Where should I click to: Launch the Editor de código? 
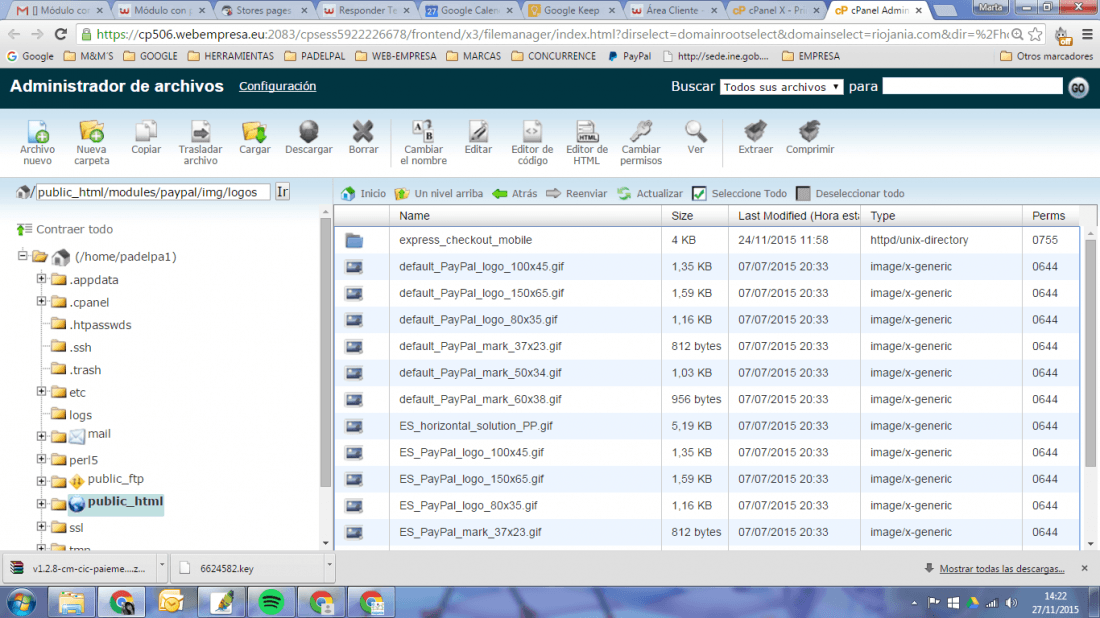(x=532, y=142)
